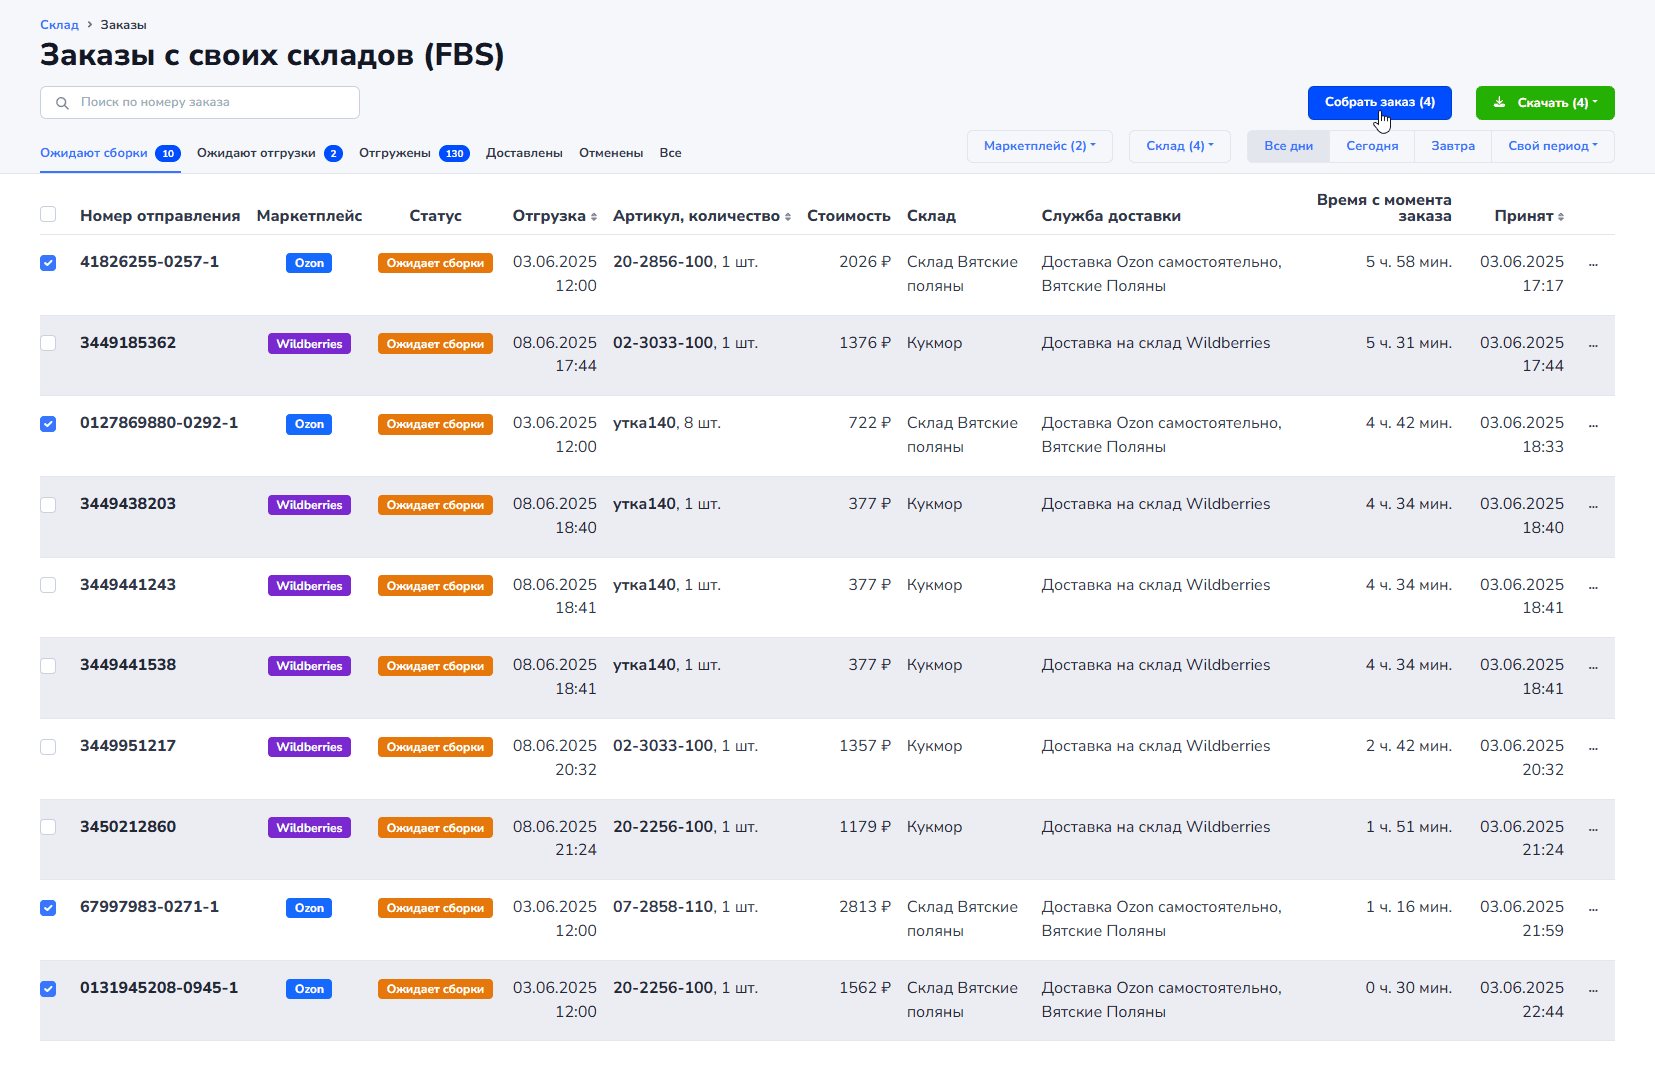1655x1065 pixels.
Task: Click the search magnifier icon
Action: click(x=62, y=103)
